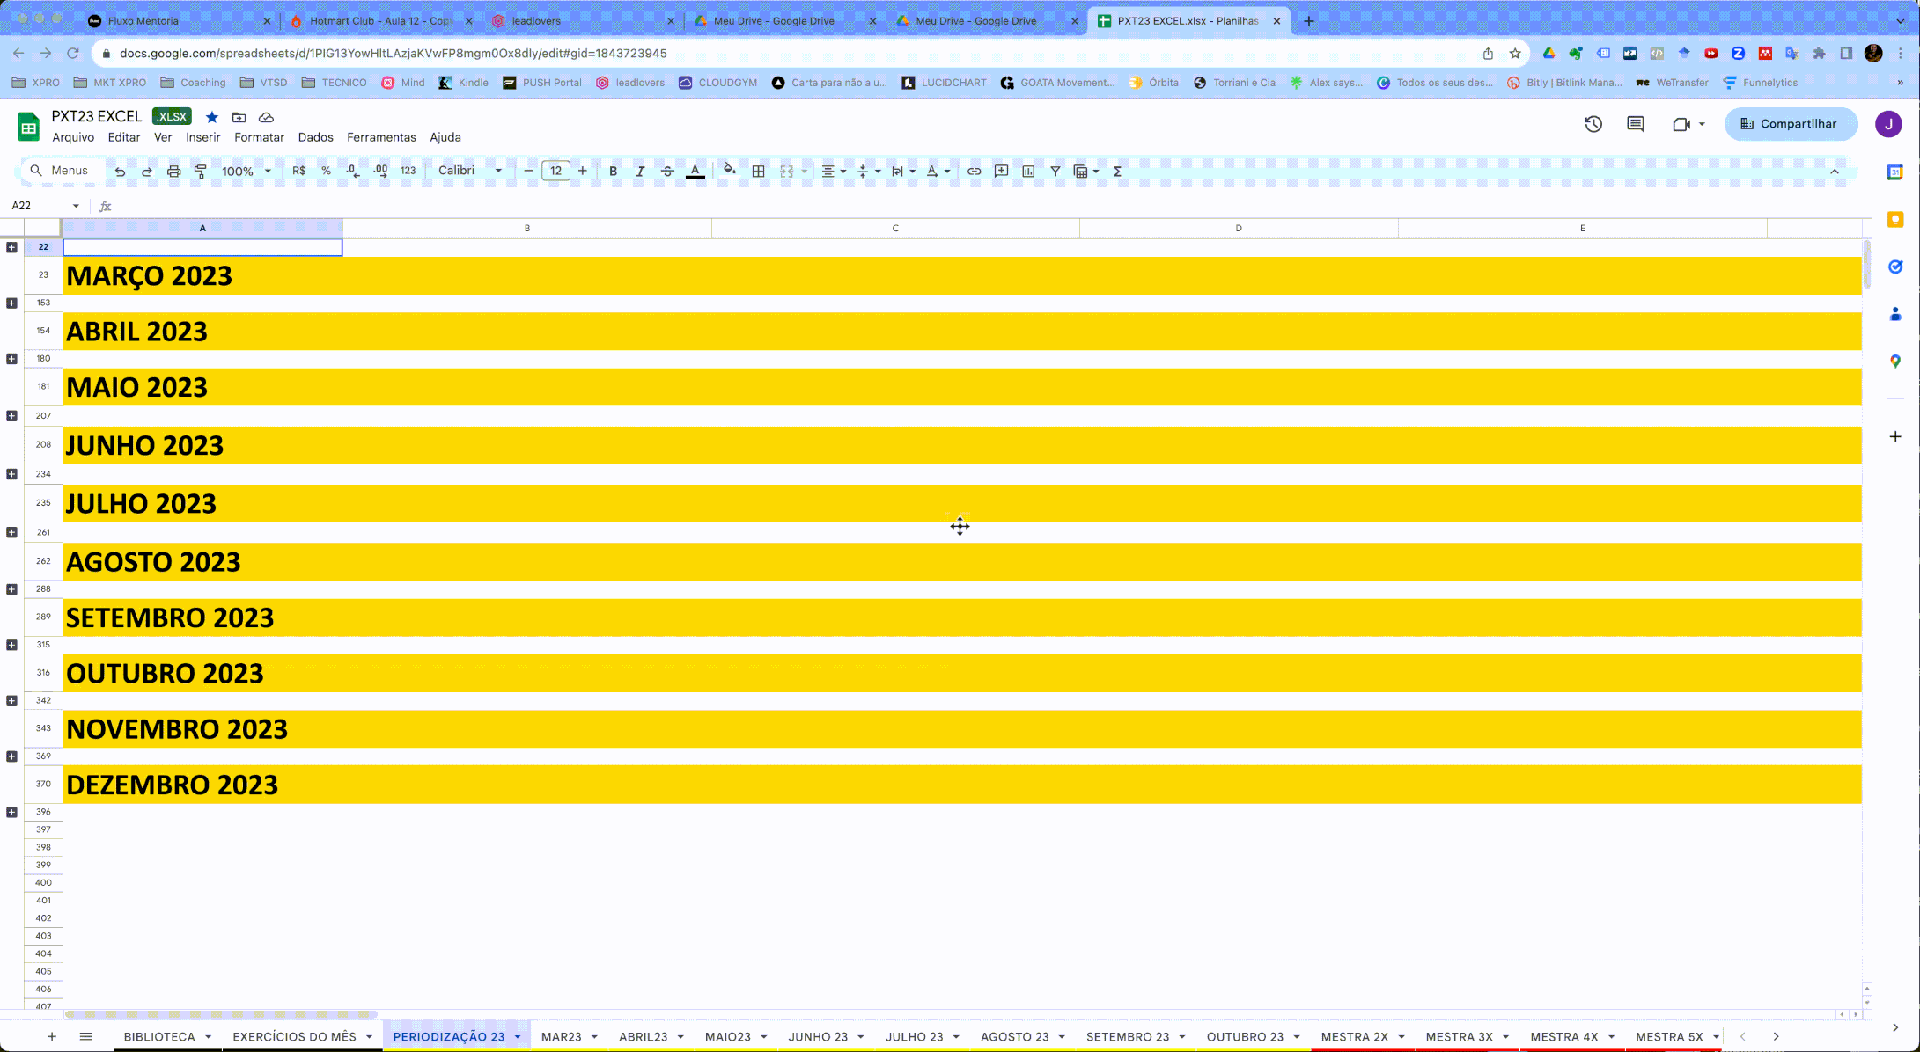The width and height of the screenshot is (1920, 1052).
Task: Click the Compartilhar button
Action: (x=1790, y=124)
